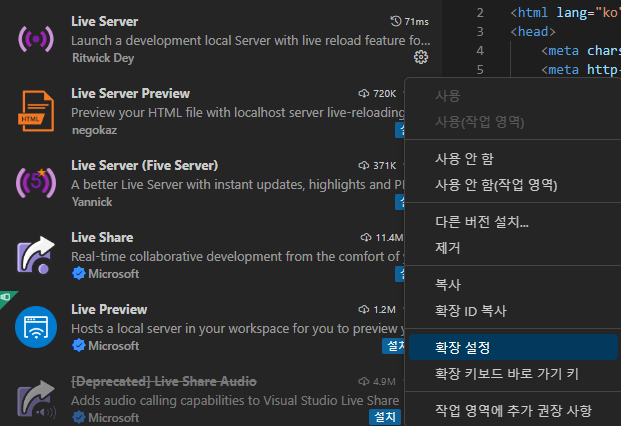
Task: Click the <head> tag in editor
Action: tap(533, 31)
